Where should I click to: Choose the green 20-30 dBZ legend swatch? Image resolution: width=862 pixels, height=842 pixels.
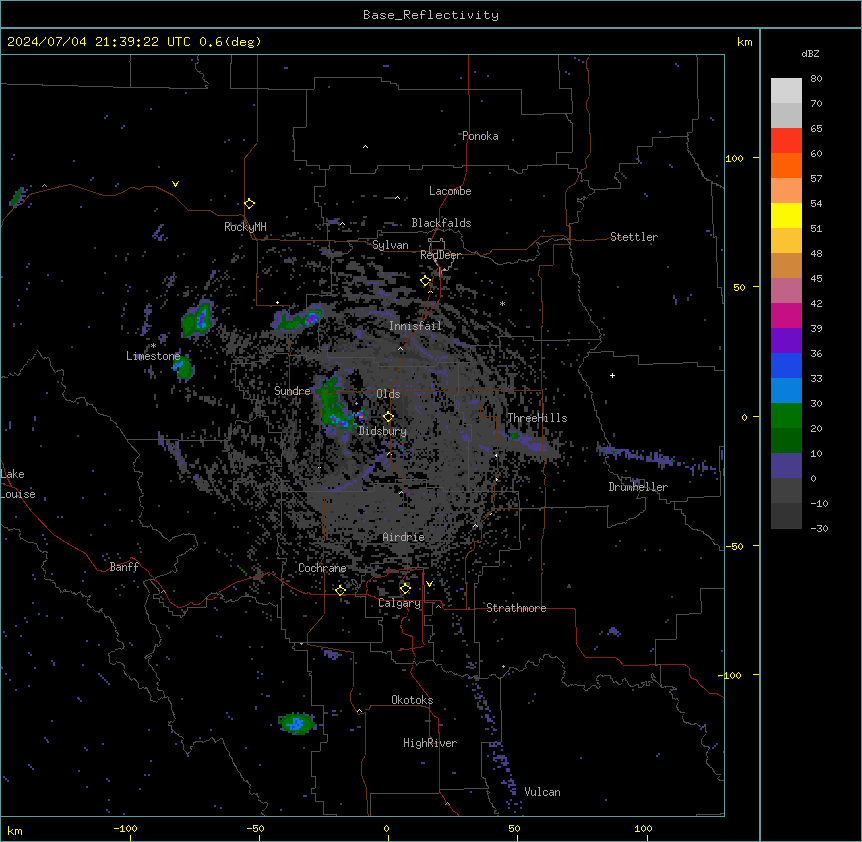click(x=786, y=416)
